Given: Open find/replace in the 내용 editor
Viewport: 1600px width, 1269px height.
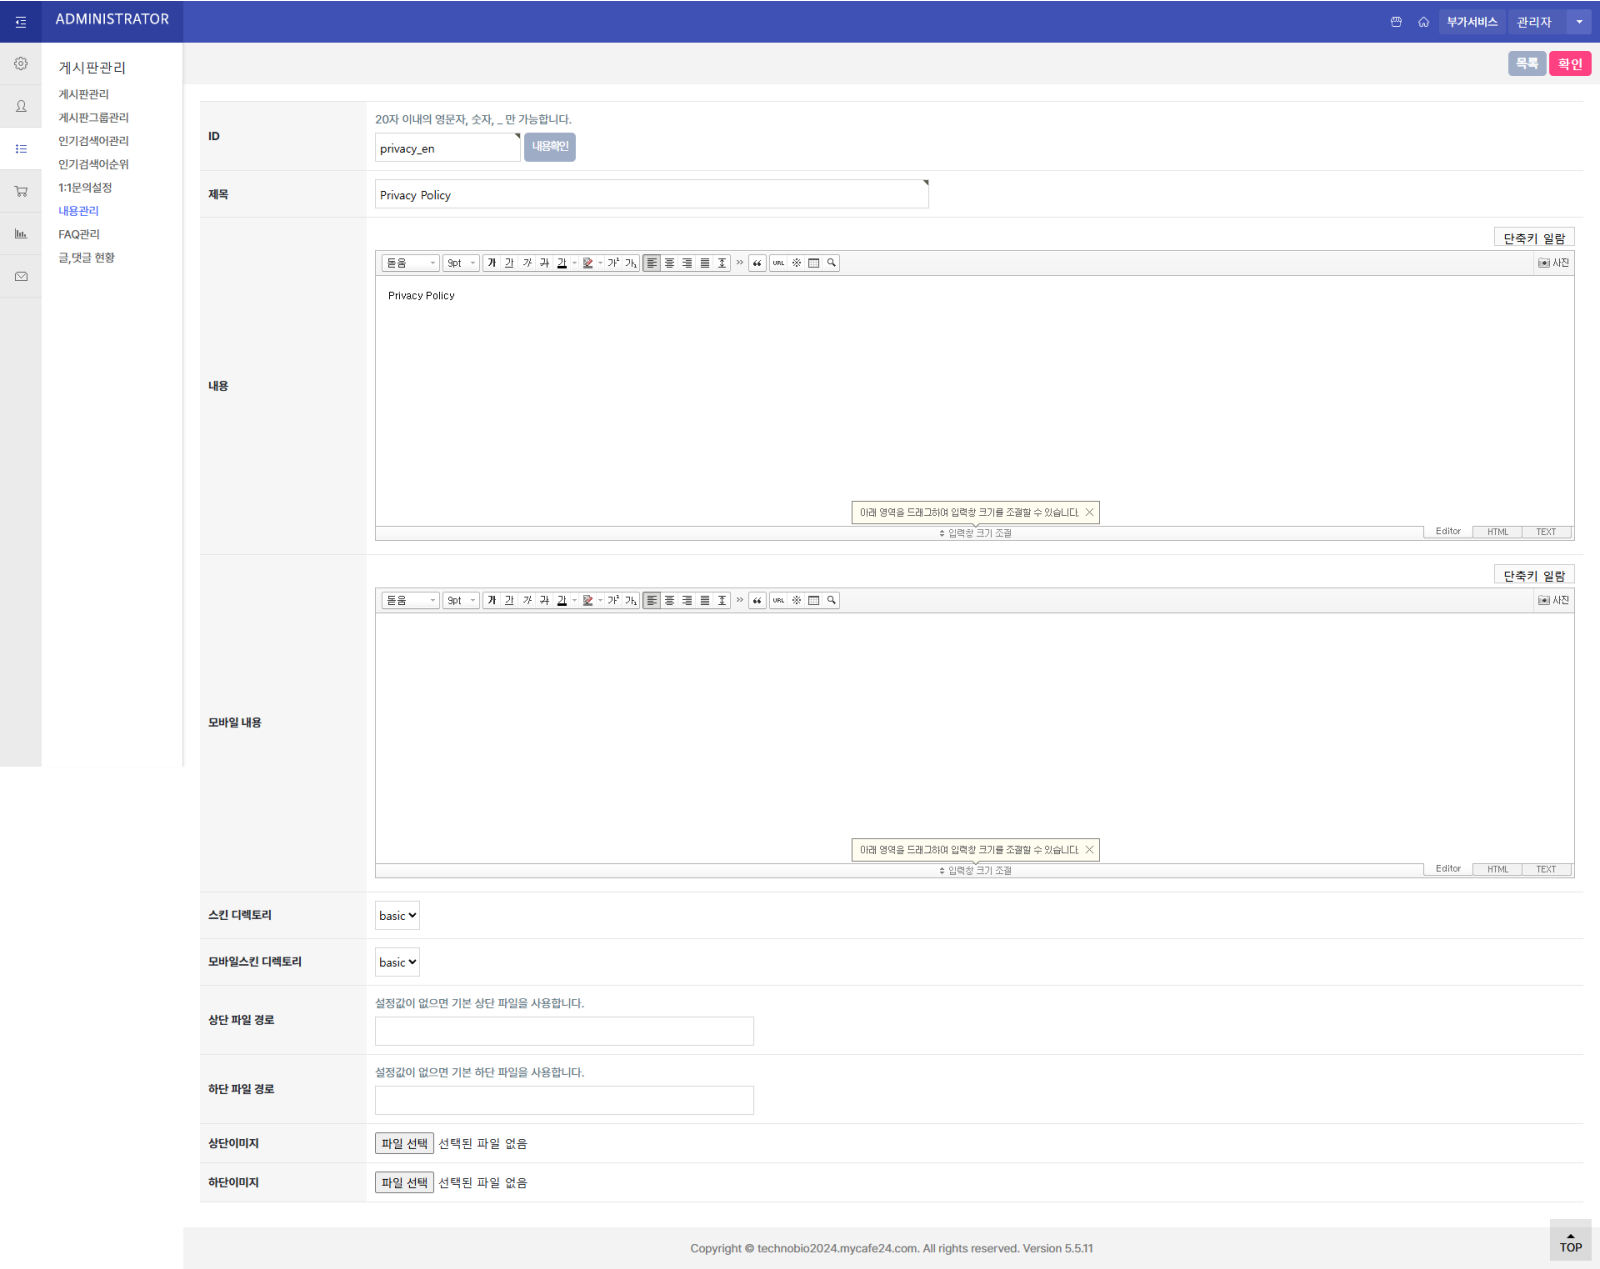Looking at the screenshot, I should coord(831,263).
